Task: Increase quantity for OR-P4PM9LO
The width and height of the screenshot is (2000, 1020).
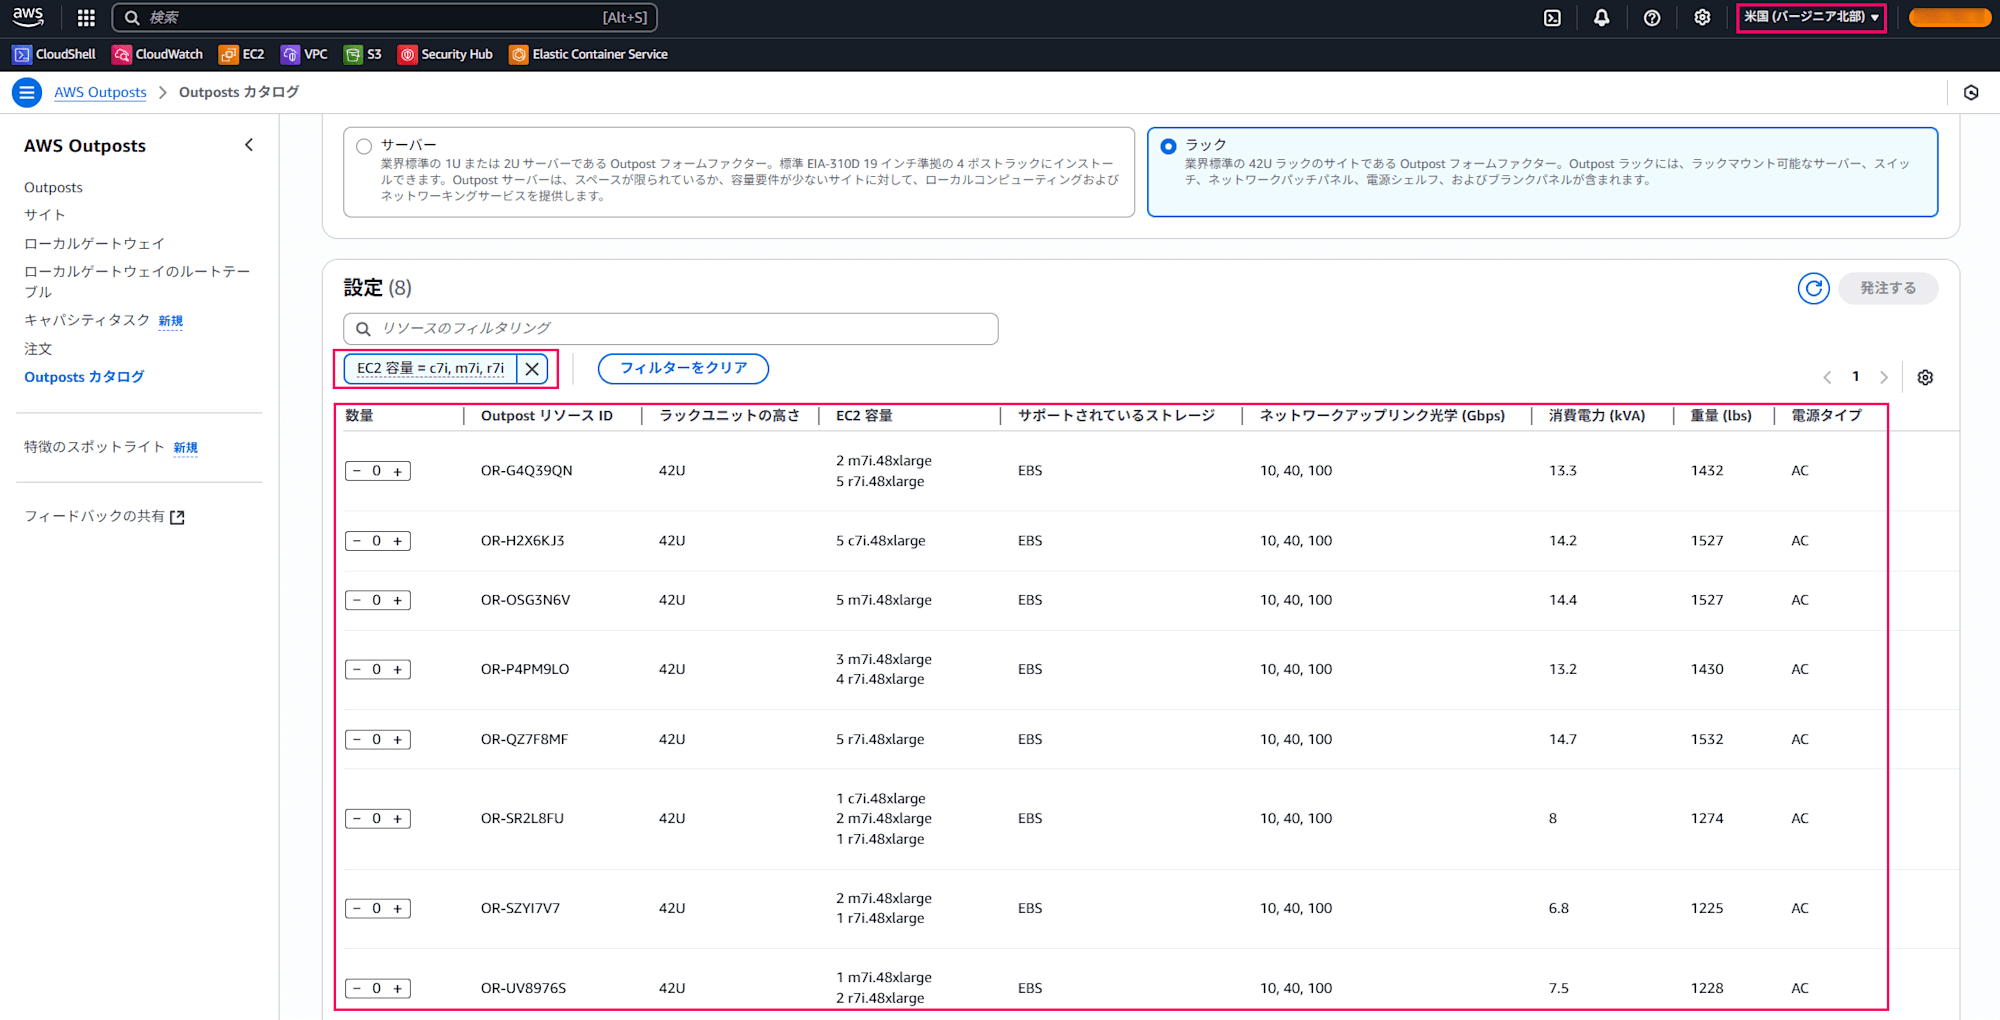Action: click(x=398, y=669)
